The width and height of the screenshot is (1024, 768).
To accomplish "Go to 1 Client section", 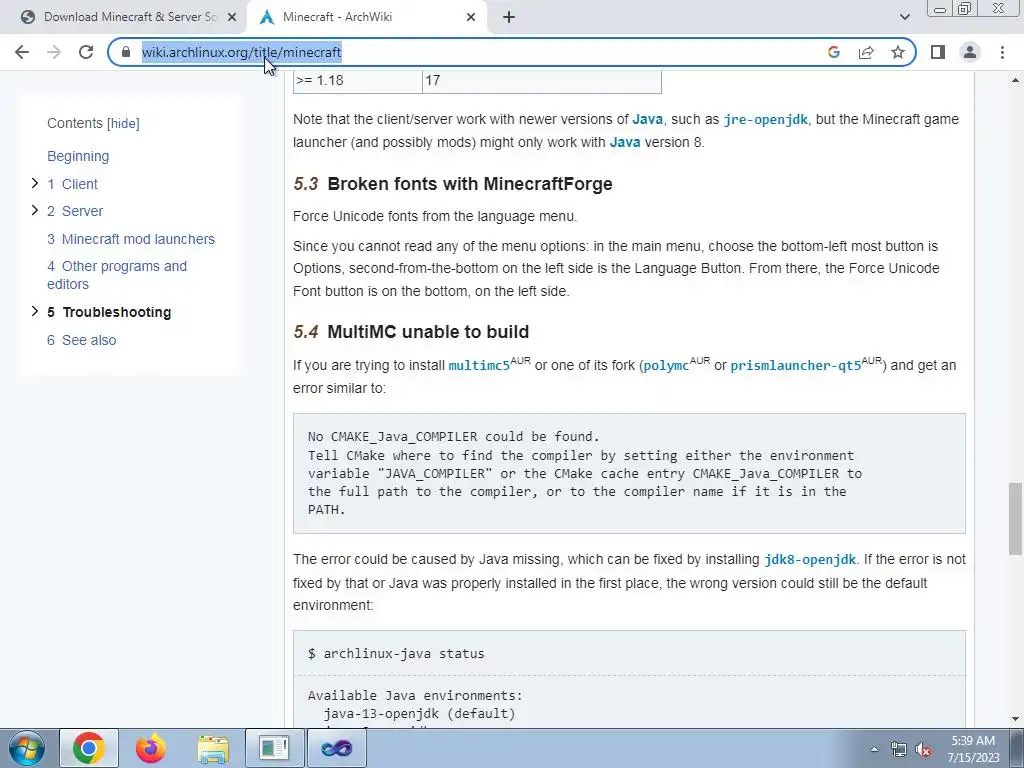I will click(x=72, y=184).
